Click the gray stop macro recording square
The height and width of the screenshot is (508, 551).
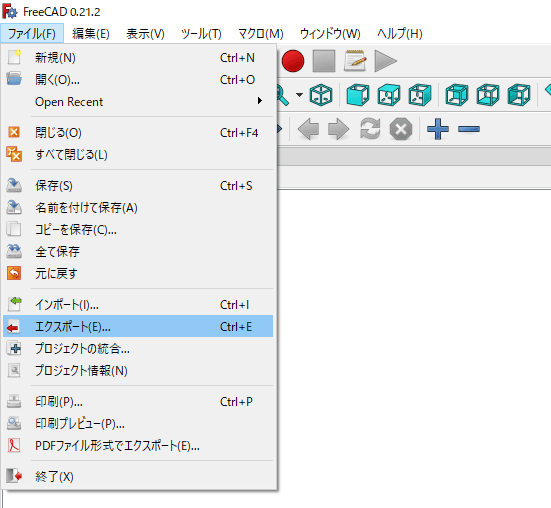[x=324, y=61]
